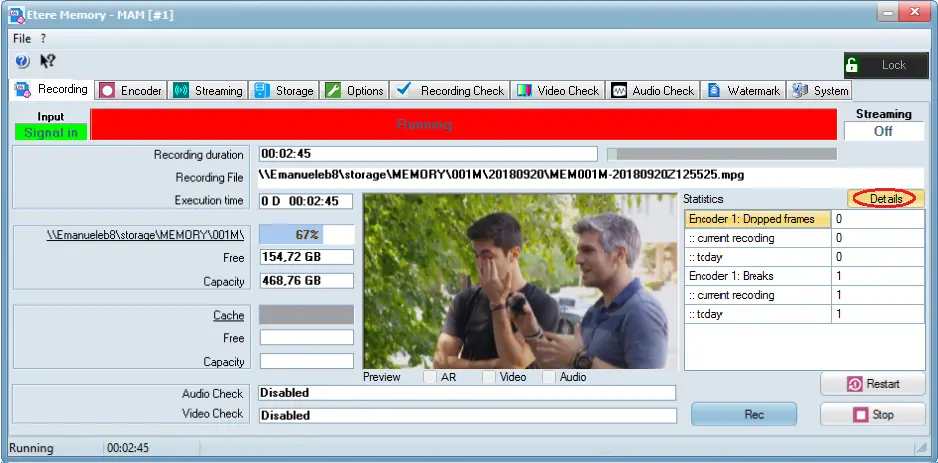The width and height of the screenshot is (938, 463).
Task: Open the Encoder tab
Action: pyautogui.click(x=131, y=91)
